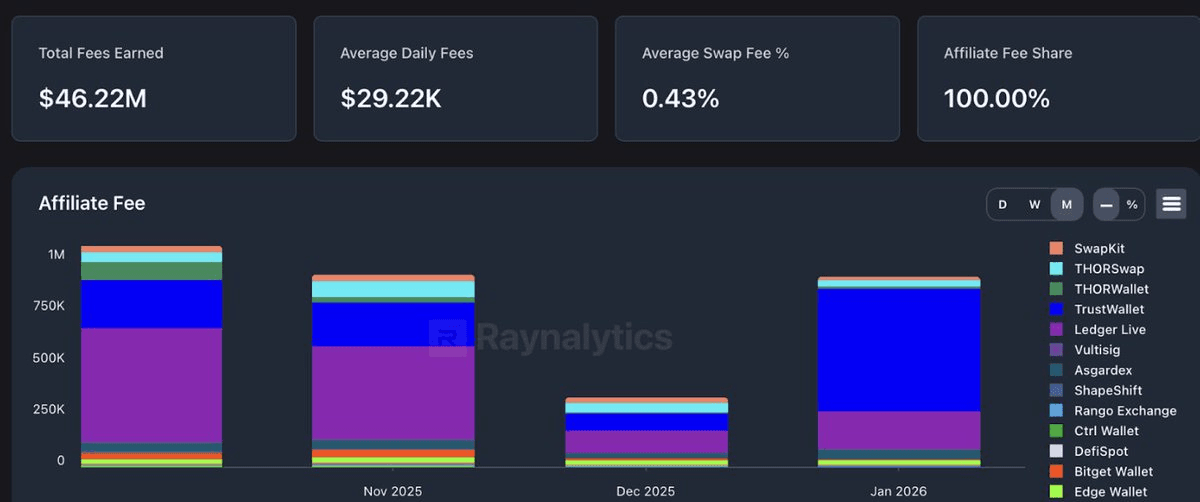Screen dimensions: 1200x502
Task: Click the Jan 2026 TrustWallet blue bar segment
Action: [899, 349]
